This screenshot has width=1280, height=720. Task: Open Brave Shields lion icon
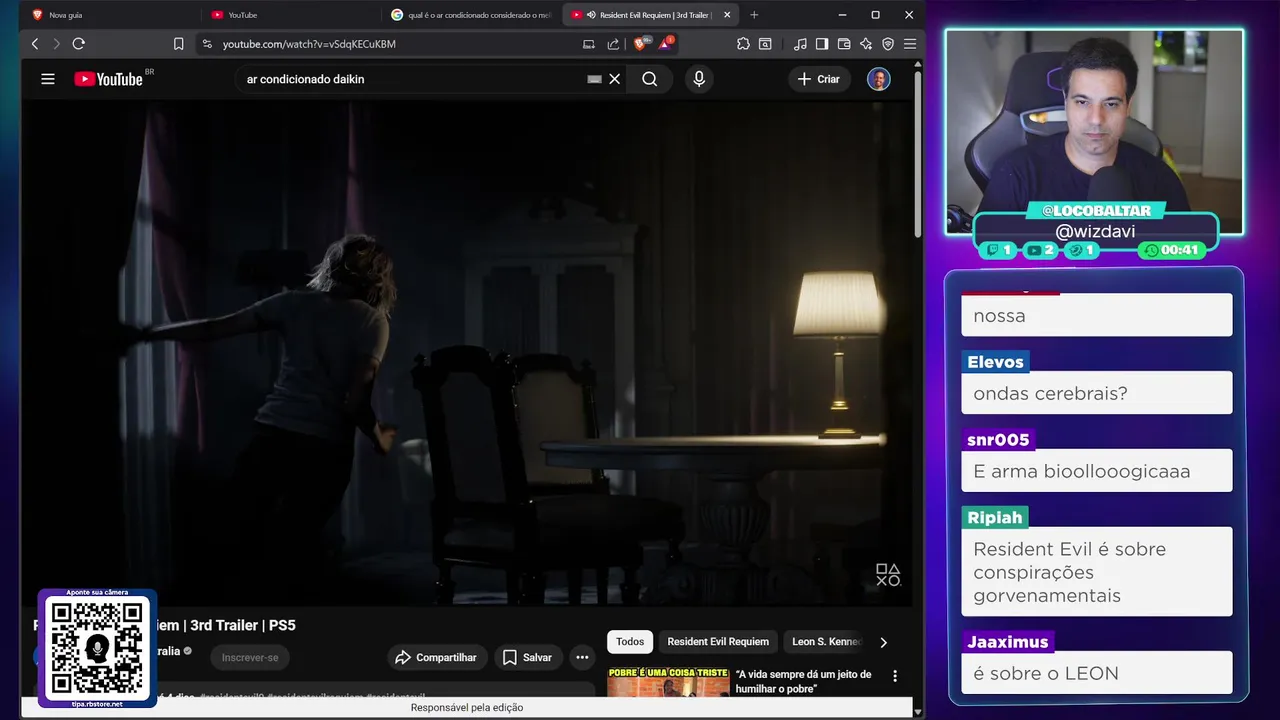(641, 44)
